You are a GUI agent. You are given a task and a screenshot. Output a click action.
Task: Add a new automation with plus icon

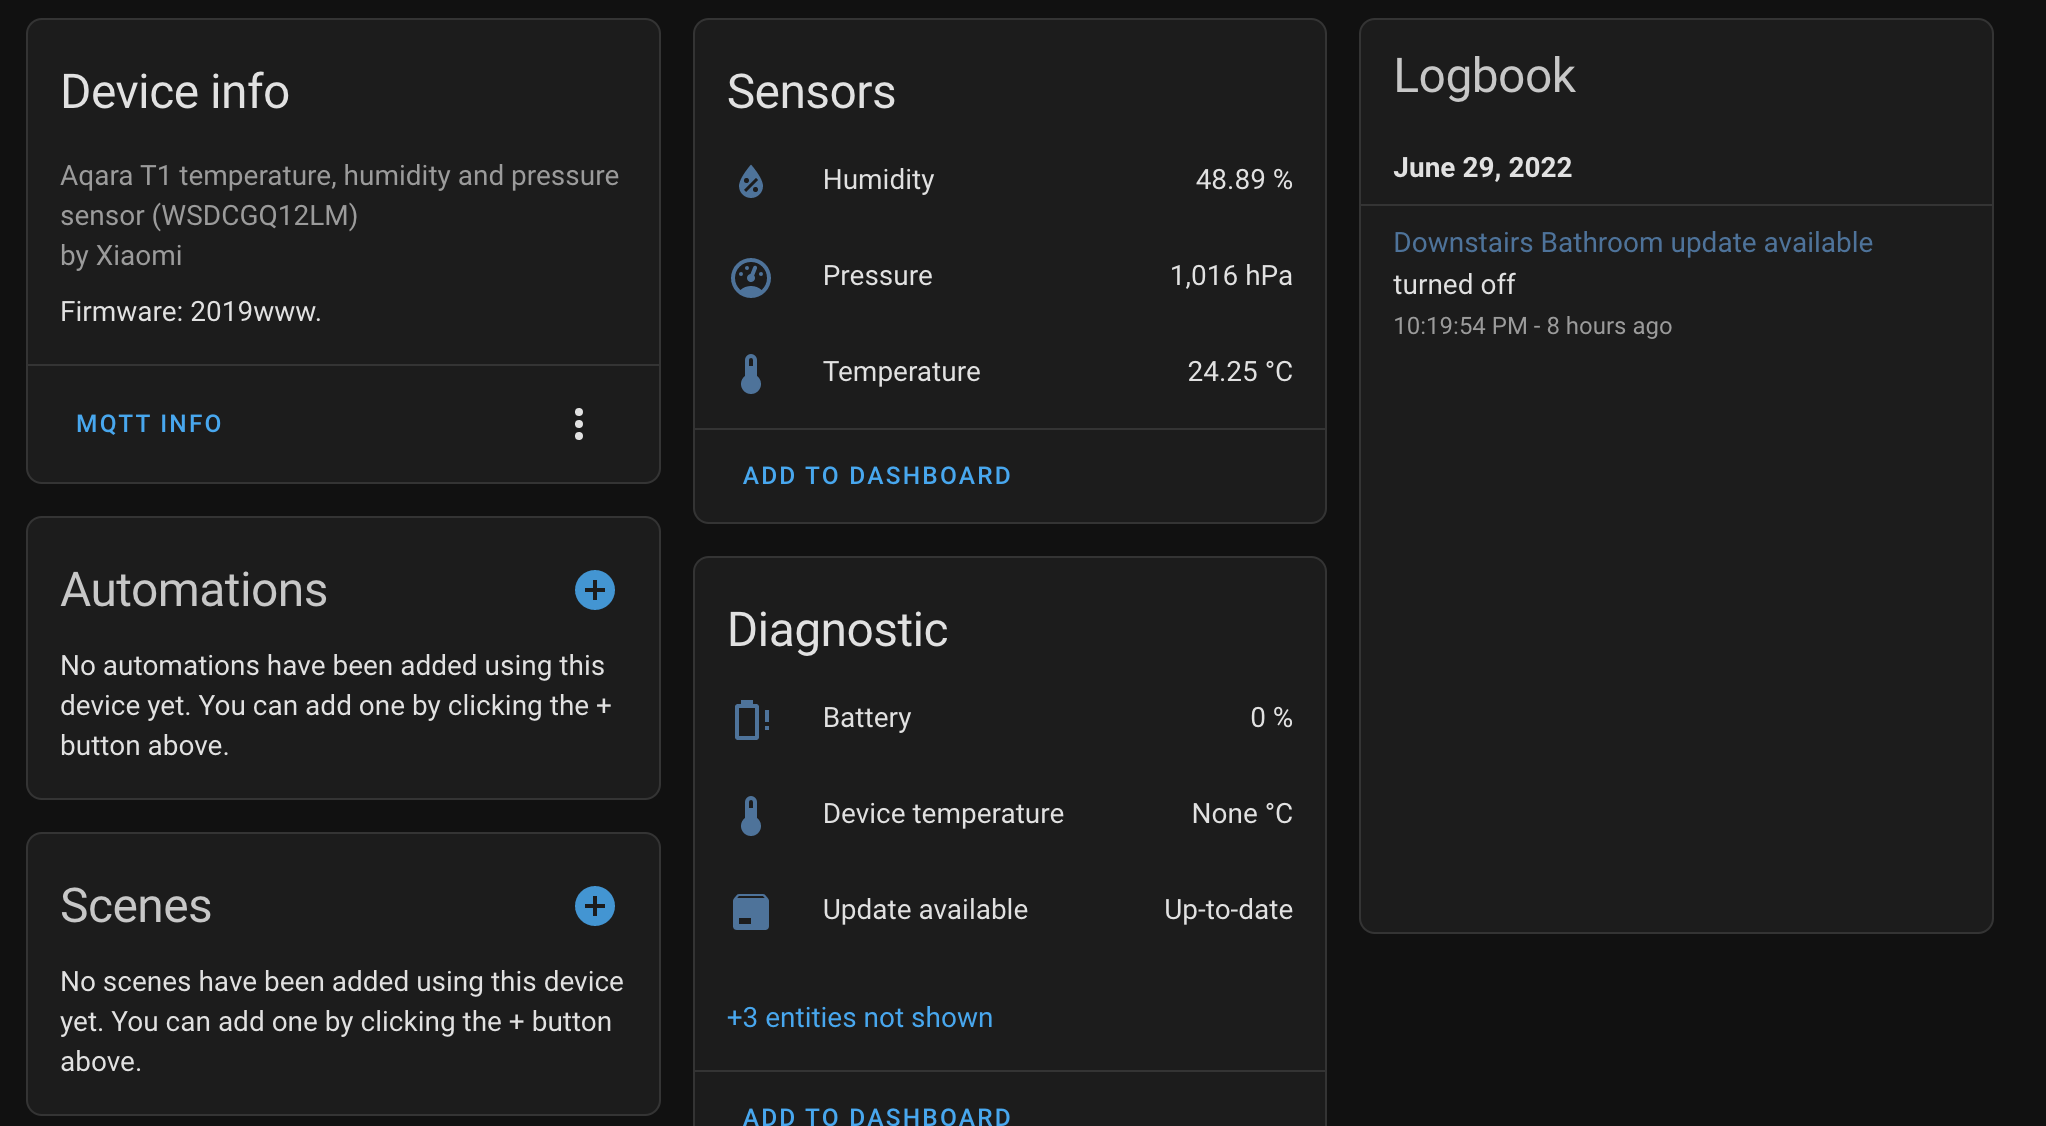(x=594, y=590)
